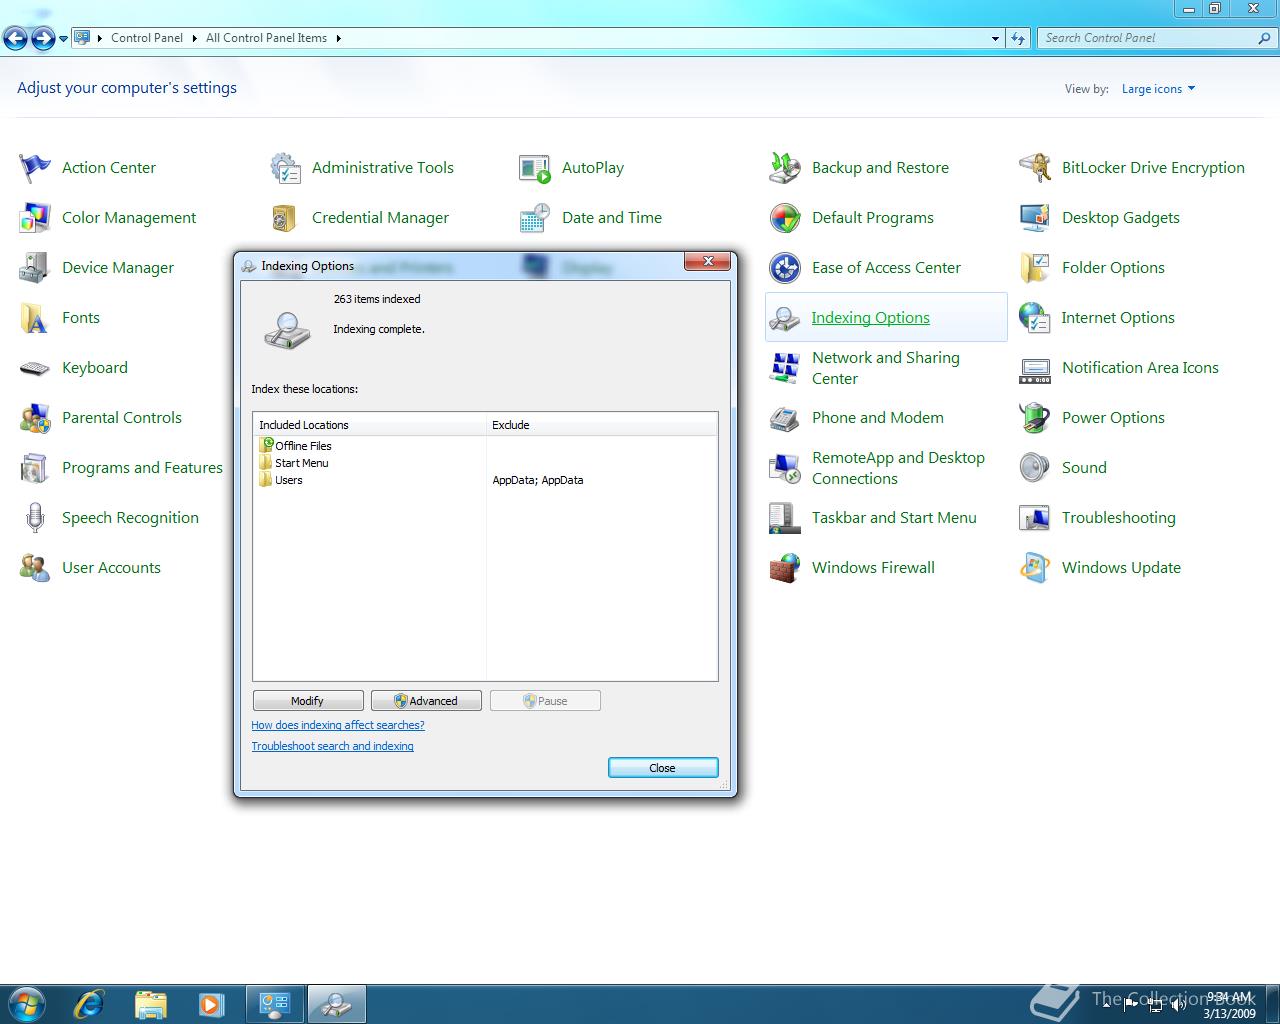The height and width of the screenshot is (1024, 1280).
Task: Open the Folder Options icon
Action: pyautogui.click(x=1035, y=268)
